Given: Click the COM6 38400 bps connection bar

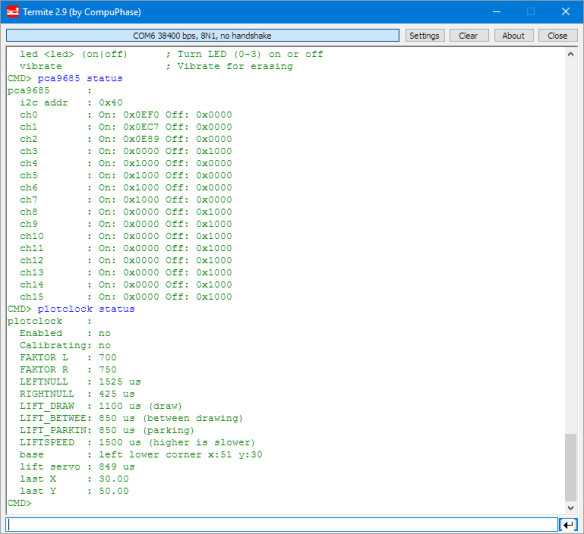Looking at the screenshot, I should click(203, 36).
